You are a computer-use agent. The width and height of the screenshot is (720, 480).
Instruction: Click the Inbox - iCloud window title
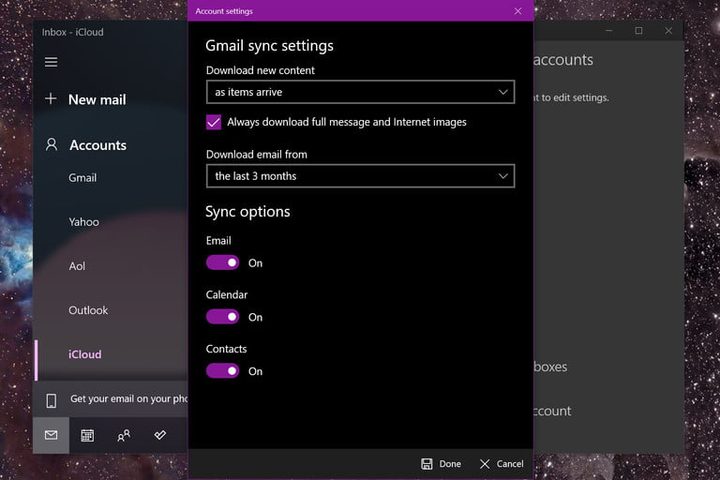click(73, 32)
